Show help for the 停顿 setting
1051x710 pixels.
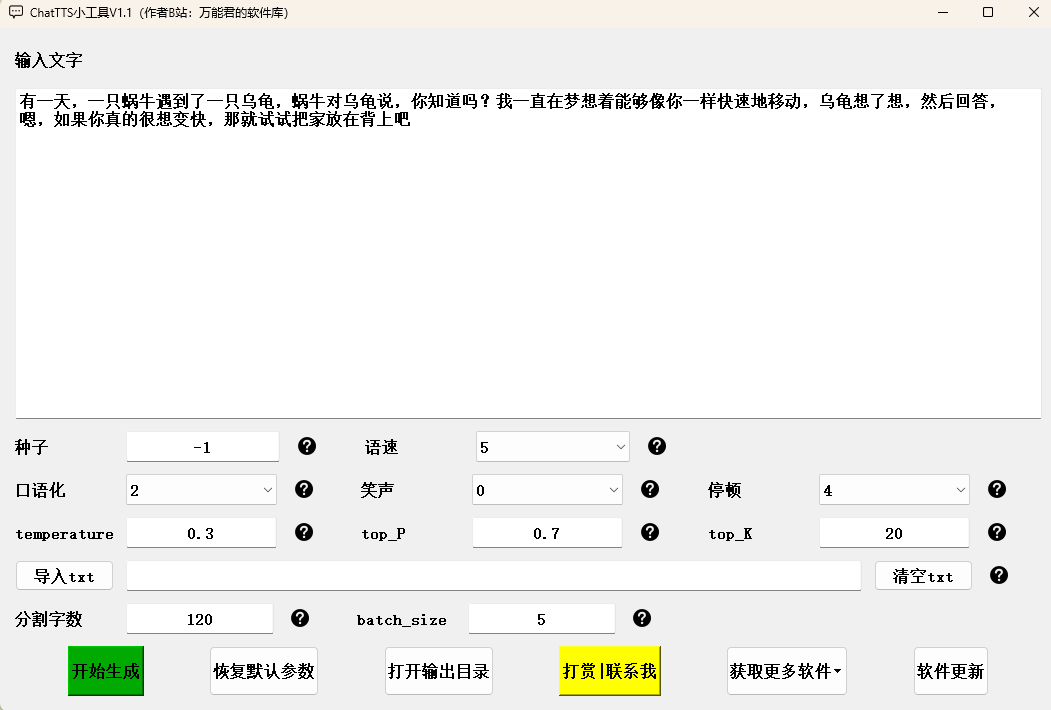pyautogui.click(x=997, y=489)
